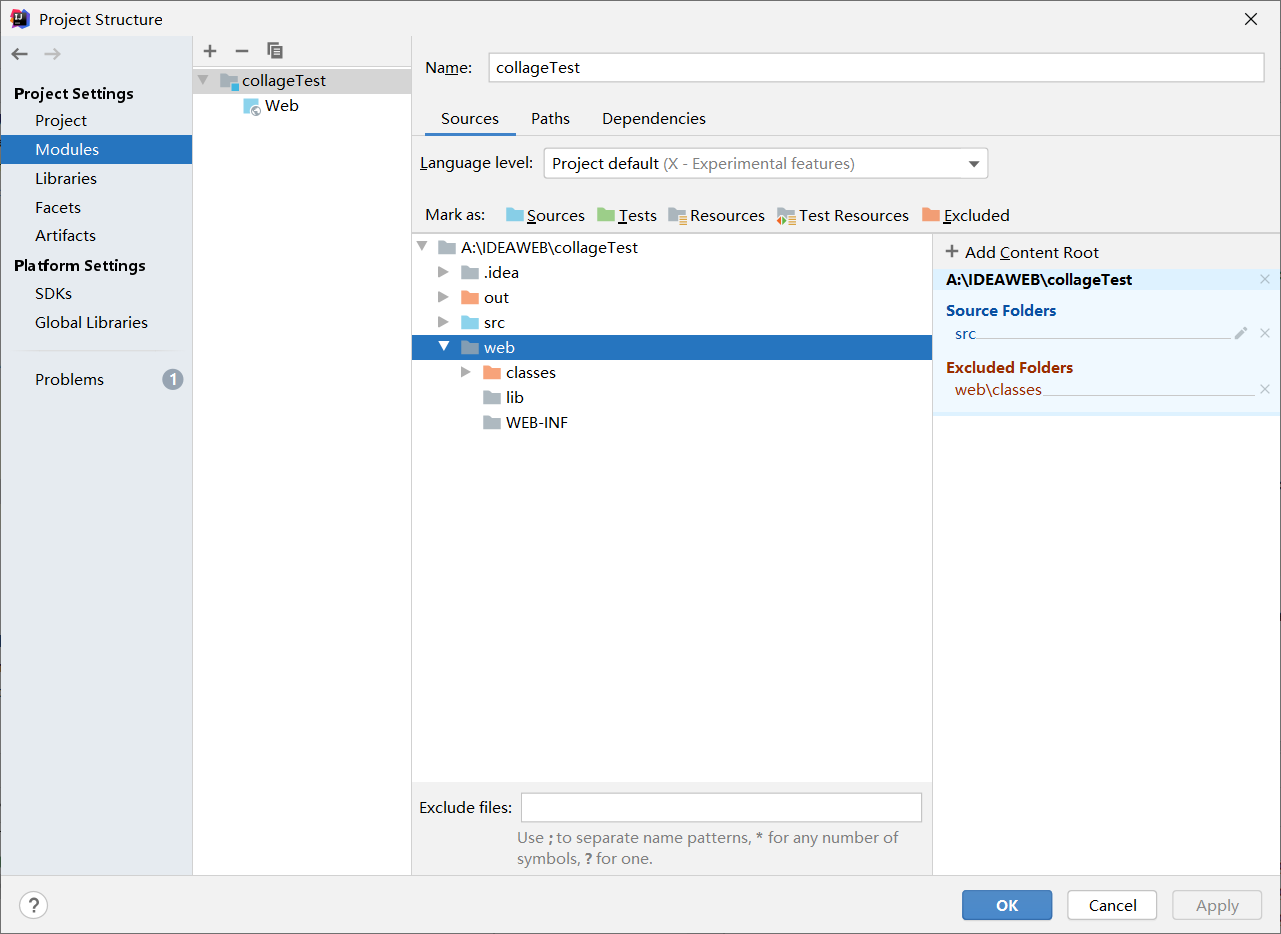The width and height of the screenshot is (1281, 934).
Task: Switch to the Dependencies tab
Action: click(654, 118)
